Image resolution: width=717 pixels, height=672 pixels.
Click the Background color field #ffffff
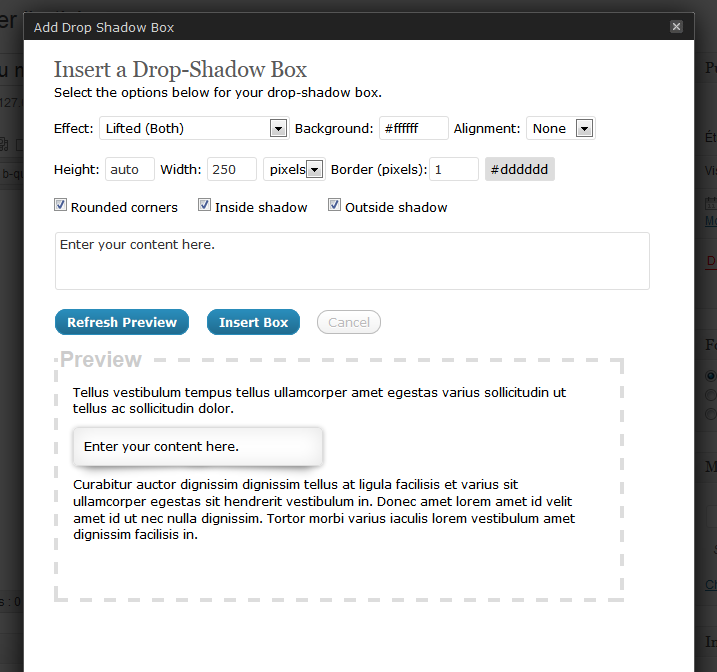tap(414, 128)
